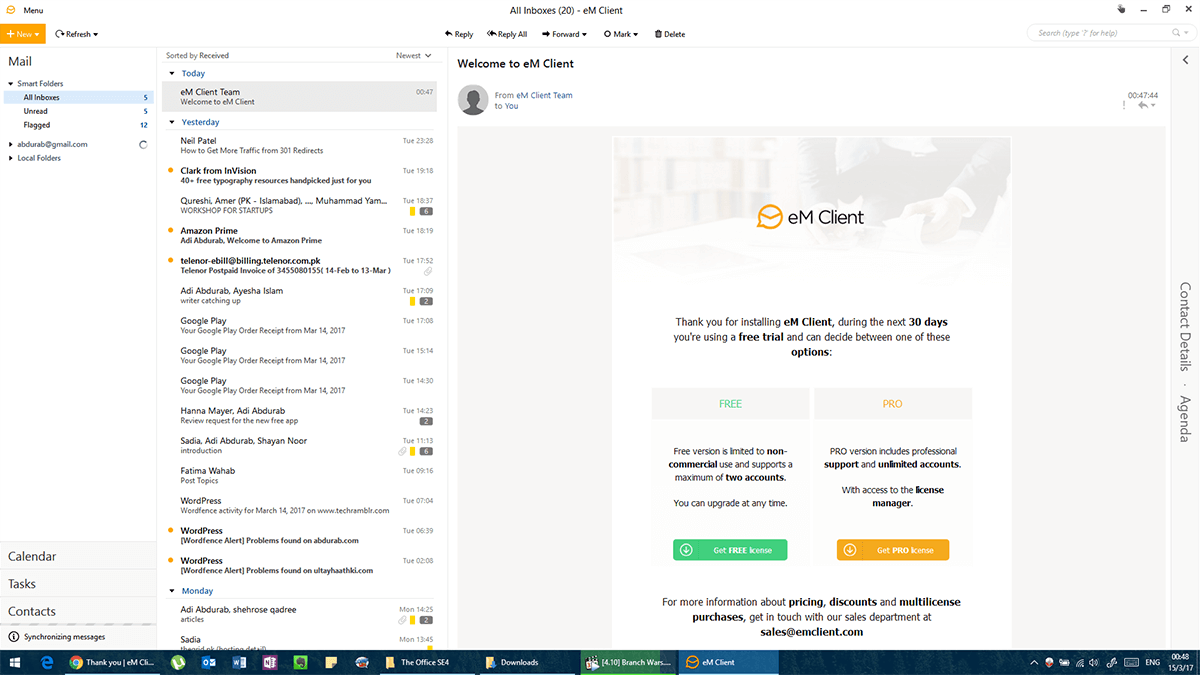Change sort order via Newest dropdown
The image size is (1200, 675).
point(414,56)
